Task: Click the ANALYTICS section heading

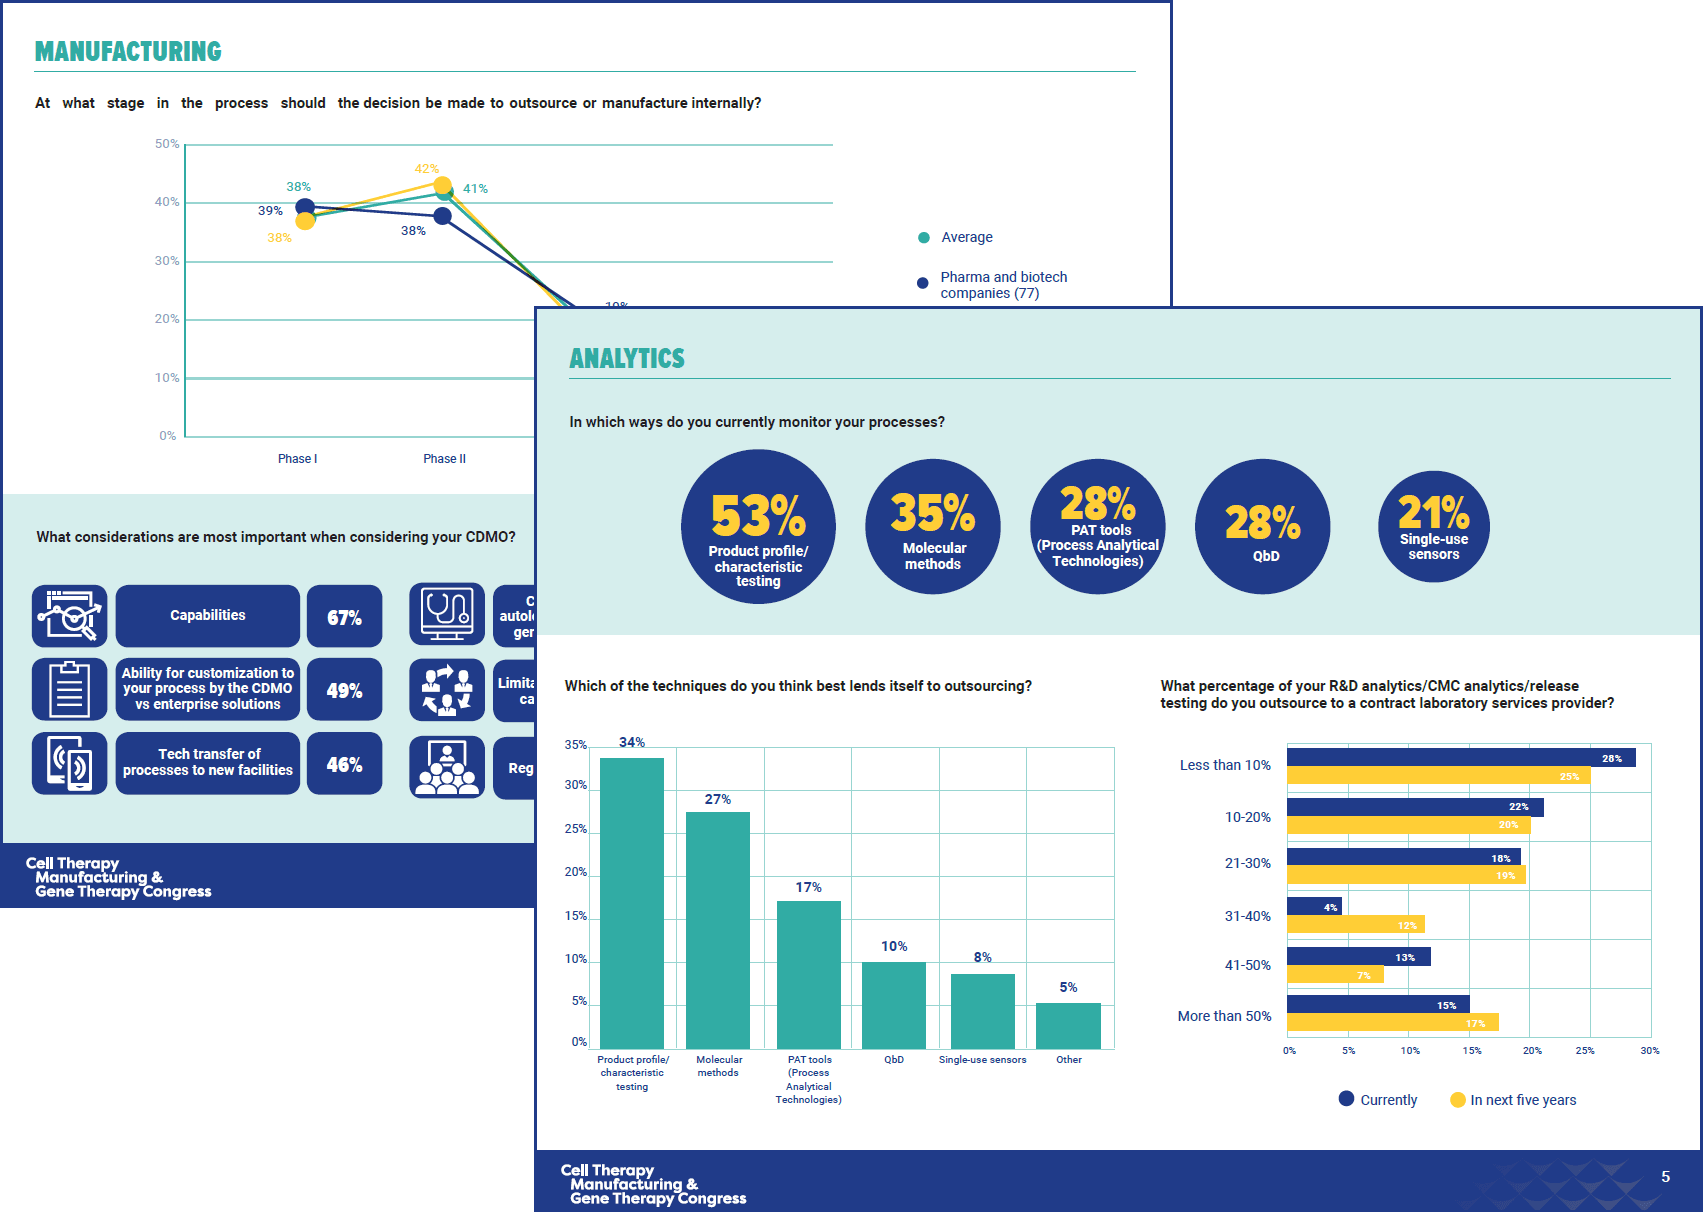Action: click(627, 359)
